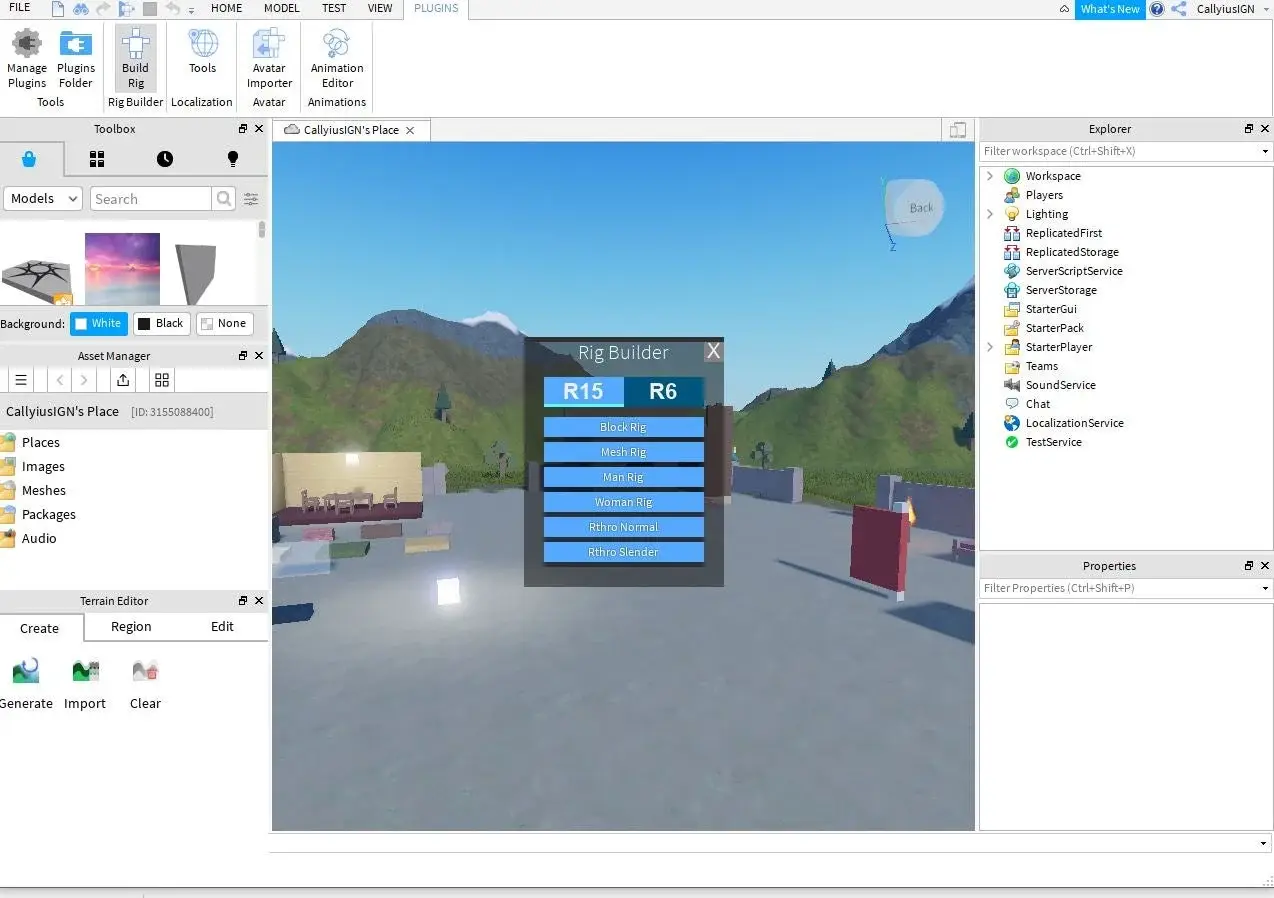Click the Woman Rig button
This screenshot has width=1274, height=898.
pyautogui.click(x=623, y=502)
